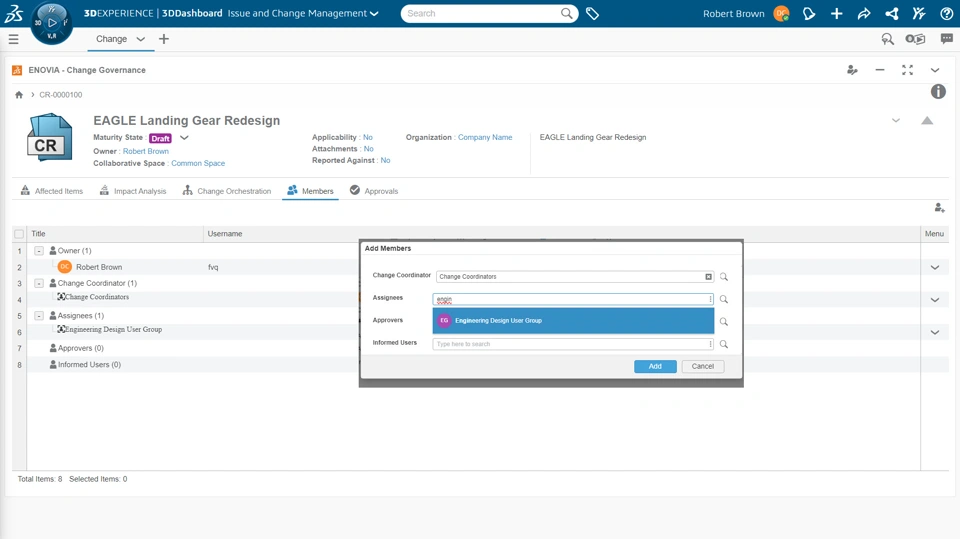Open Maturity State dropdown arrow

coord(184,138)
